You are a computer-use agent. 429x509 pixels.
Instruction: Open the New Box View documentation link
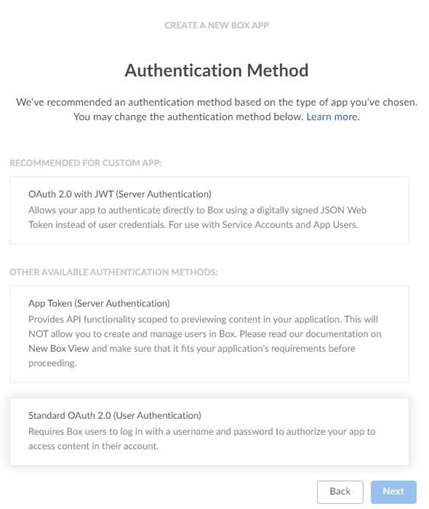tap(59, 349)
